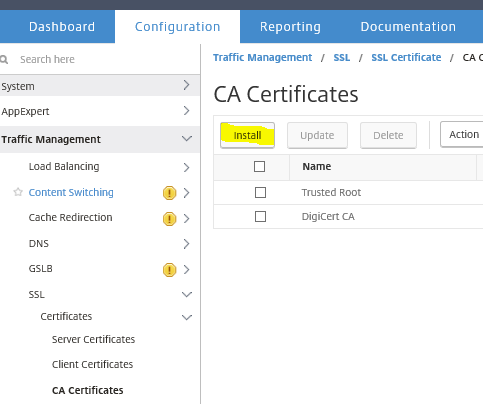Screen dimensions: 483x404
Task: Tick the select-all checkbox in header
Action: [259, 166]
